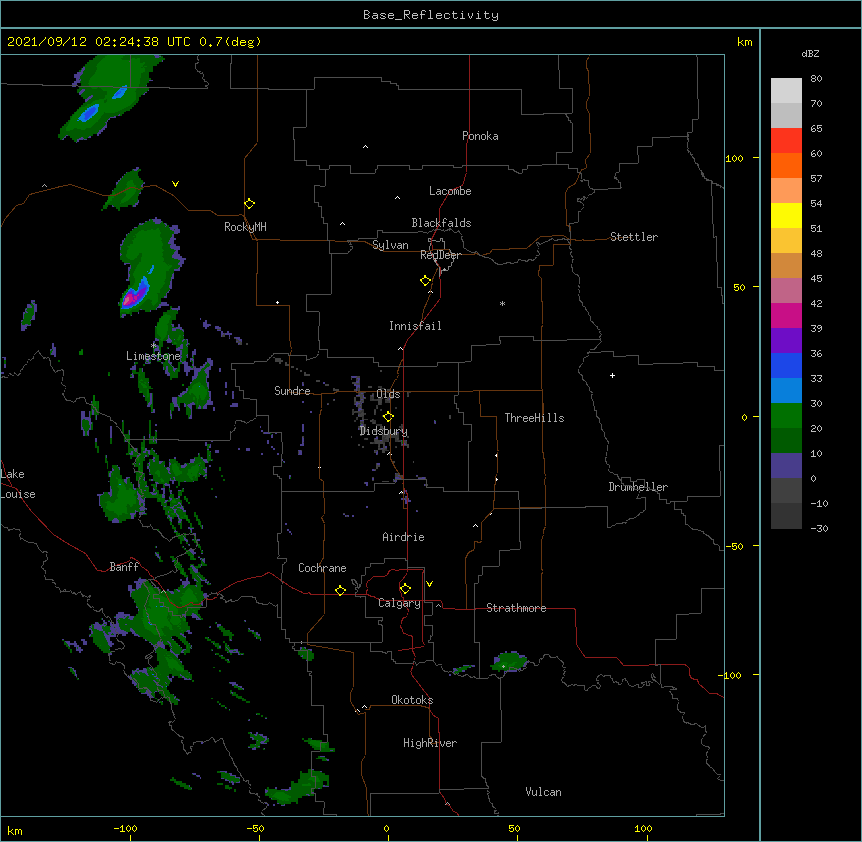
Task: Click the white plus marker west of Drumheller
Action: tap(612, 375)
